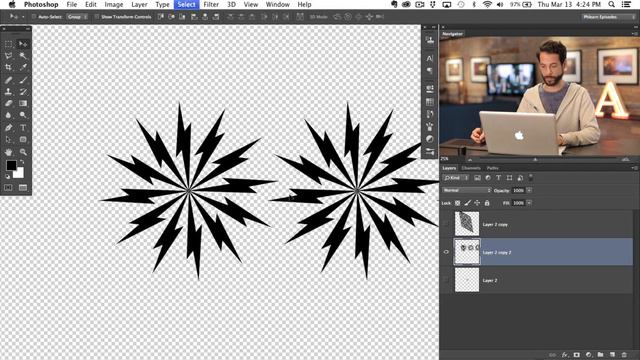Click the foreground color swatch

pos(11,165)
